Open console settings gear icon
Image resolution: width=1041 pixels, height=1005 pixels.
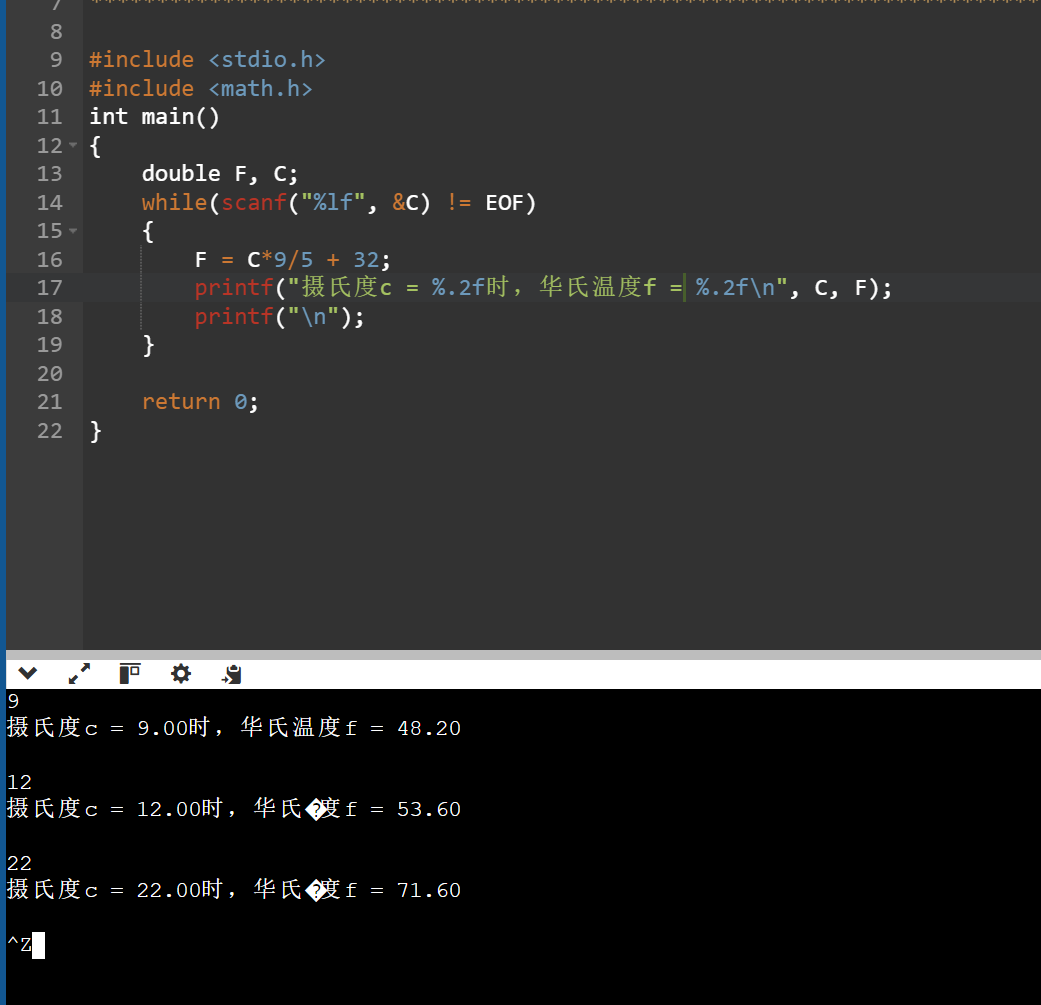pyautogui.click(x=181, y=674)
